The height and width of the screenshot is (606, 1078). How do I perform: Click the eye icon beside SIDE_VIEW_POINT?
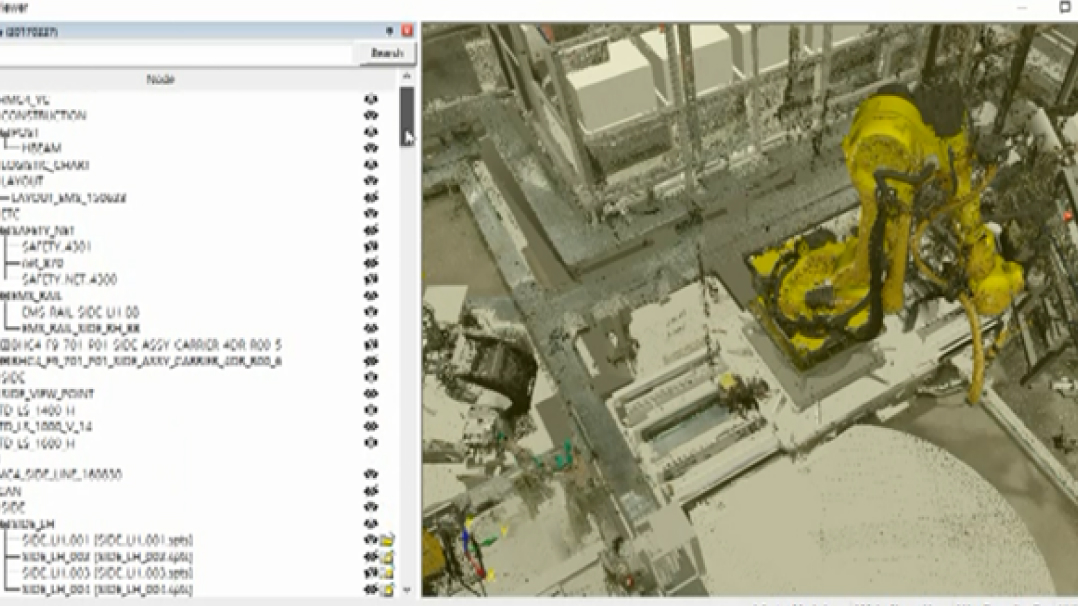pyautogui.click(x=371, y=394)
